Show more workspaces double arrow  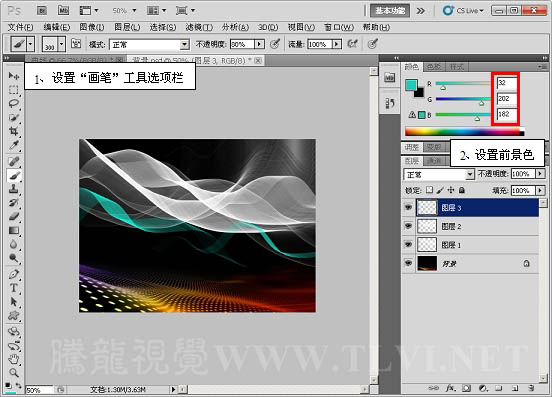coord(420,11)
